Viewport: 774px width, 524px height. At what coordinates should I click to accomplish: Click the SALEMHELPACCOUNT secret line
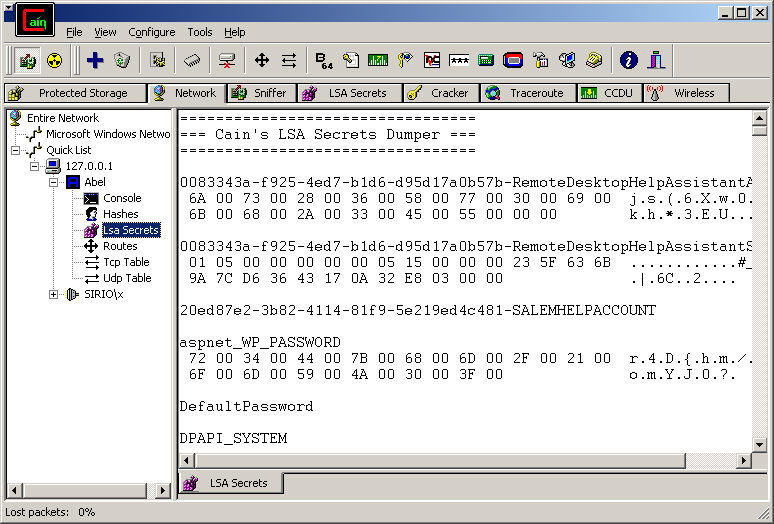(418, 310)
